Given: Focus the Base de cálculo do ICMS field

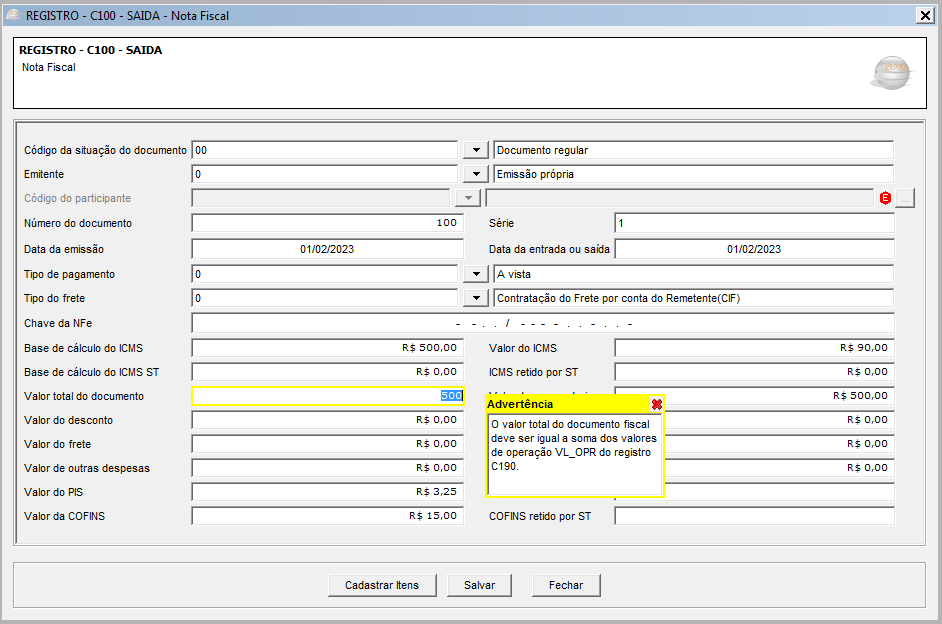Looking at the screenshot, I should click(x=327, y=348).
